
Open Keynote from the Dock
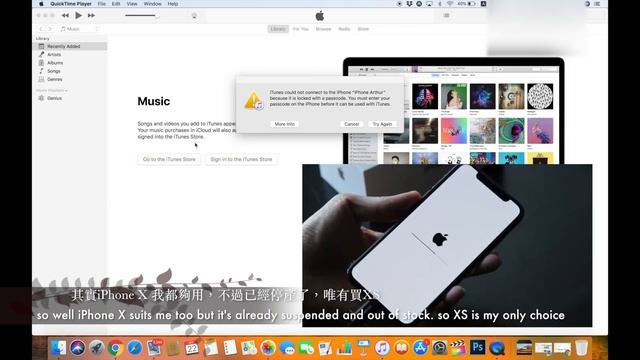(x=363, y=348)
